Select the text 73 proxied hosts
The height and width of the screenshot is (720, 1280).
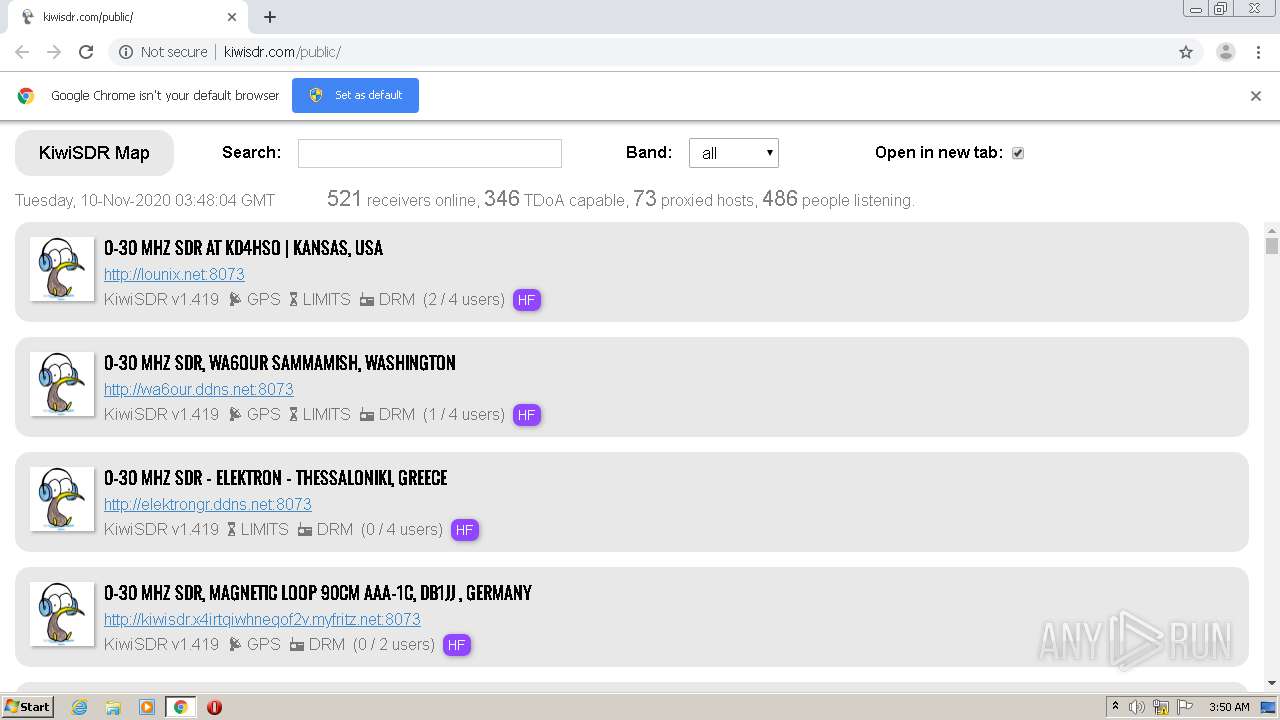[x=694, y=199]
